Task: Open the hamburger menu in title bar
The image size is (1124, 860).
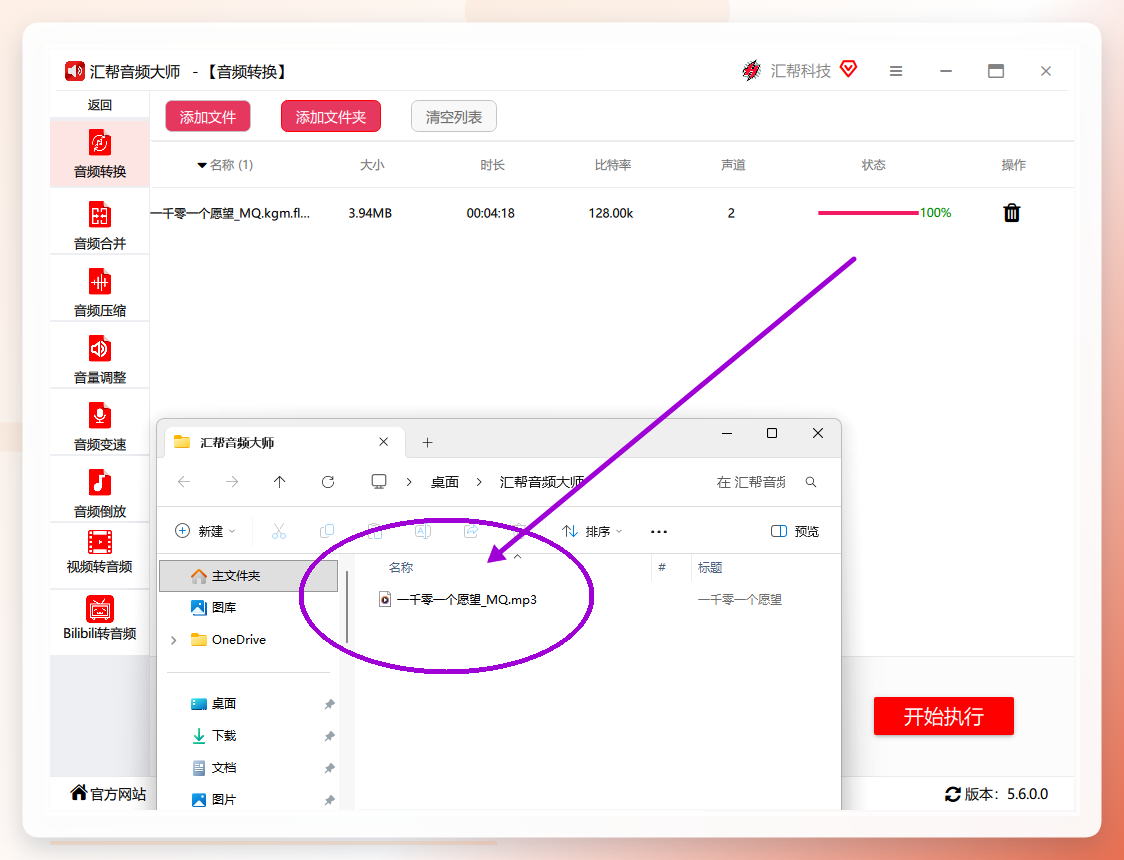Action: (895, 71)
